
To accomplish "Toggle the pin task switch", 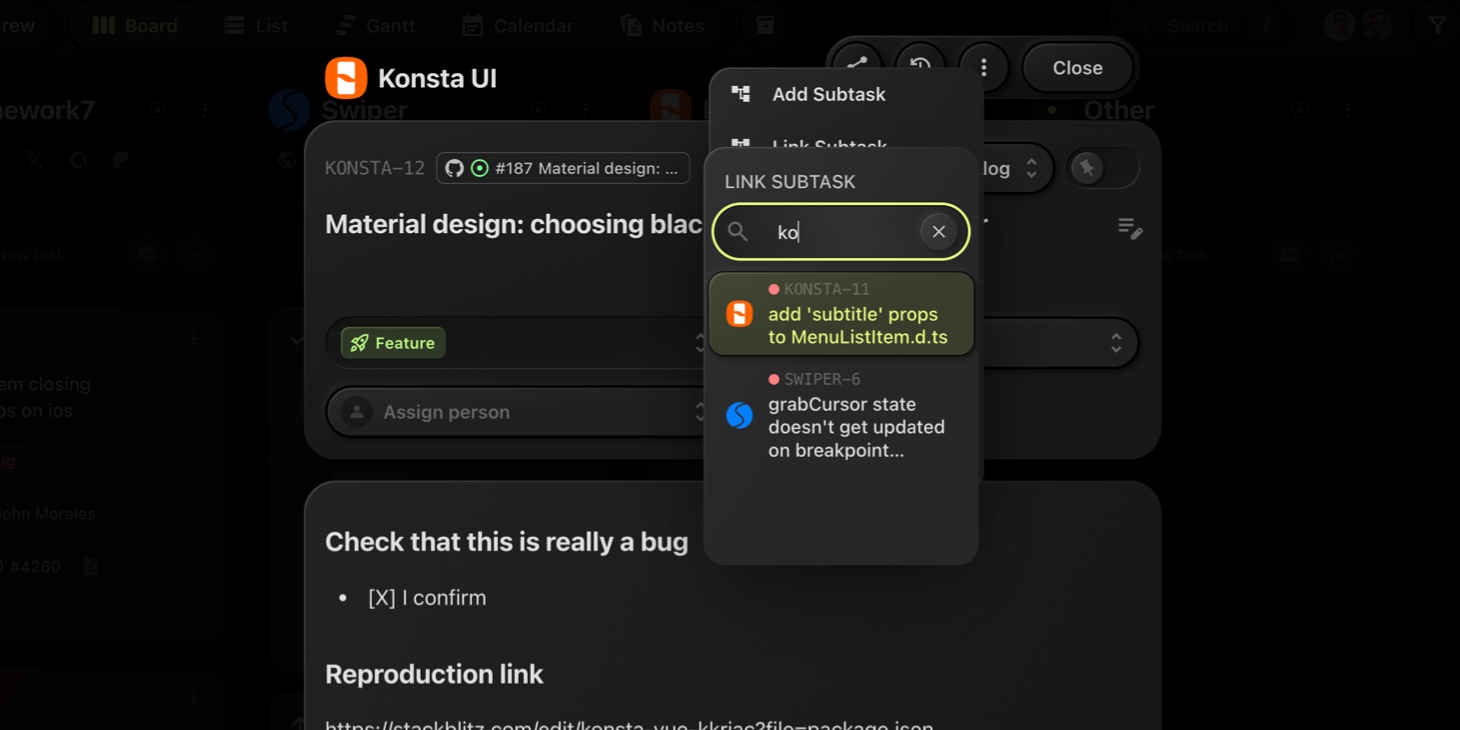I will (1102, 168).
